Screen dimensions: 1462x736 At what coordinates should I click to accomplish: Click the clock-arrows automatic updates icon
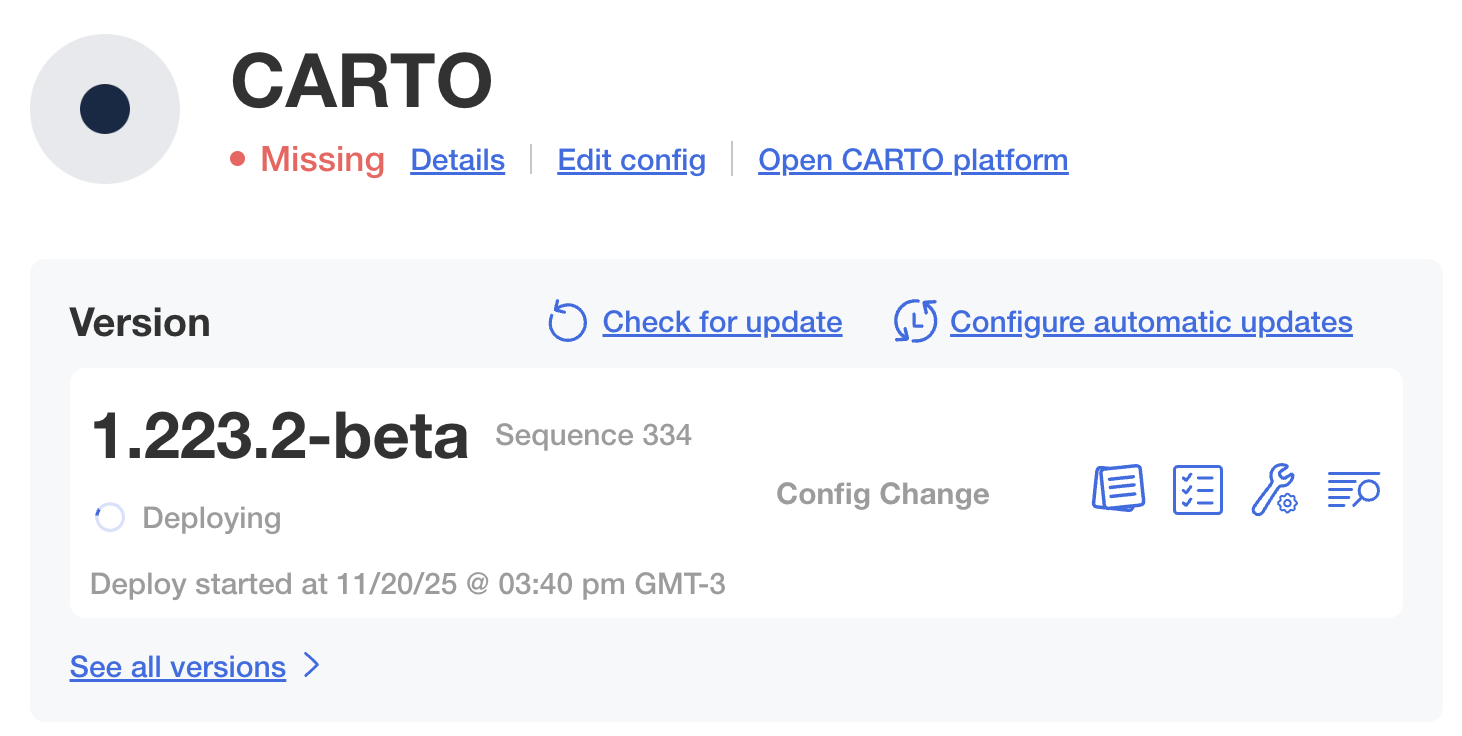(915, 322)
